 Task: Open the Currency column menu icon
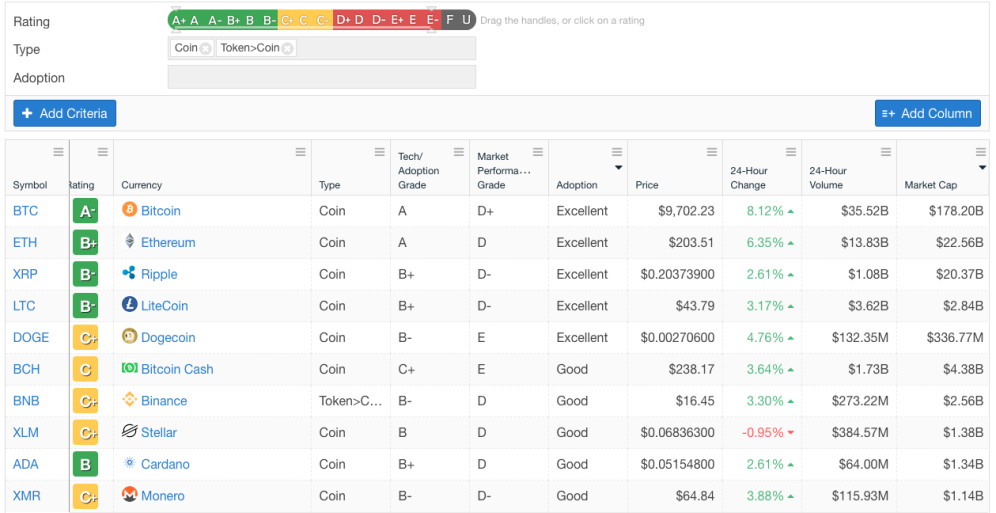click(300, 152)
